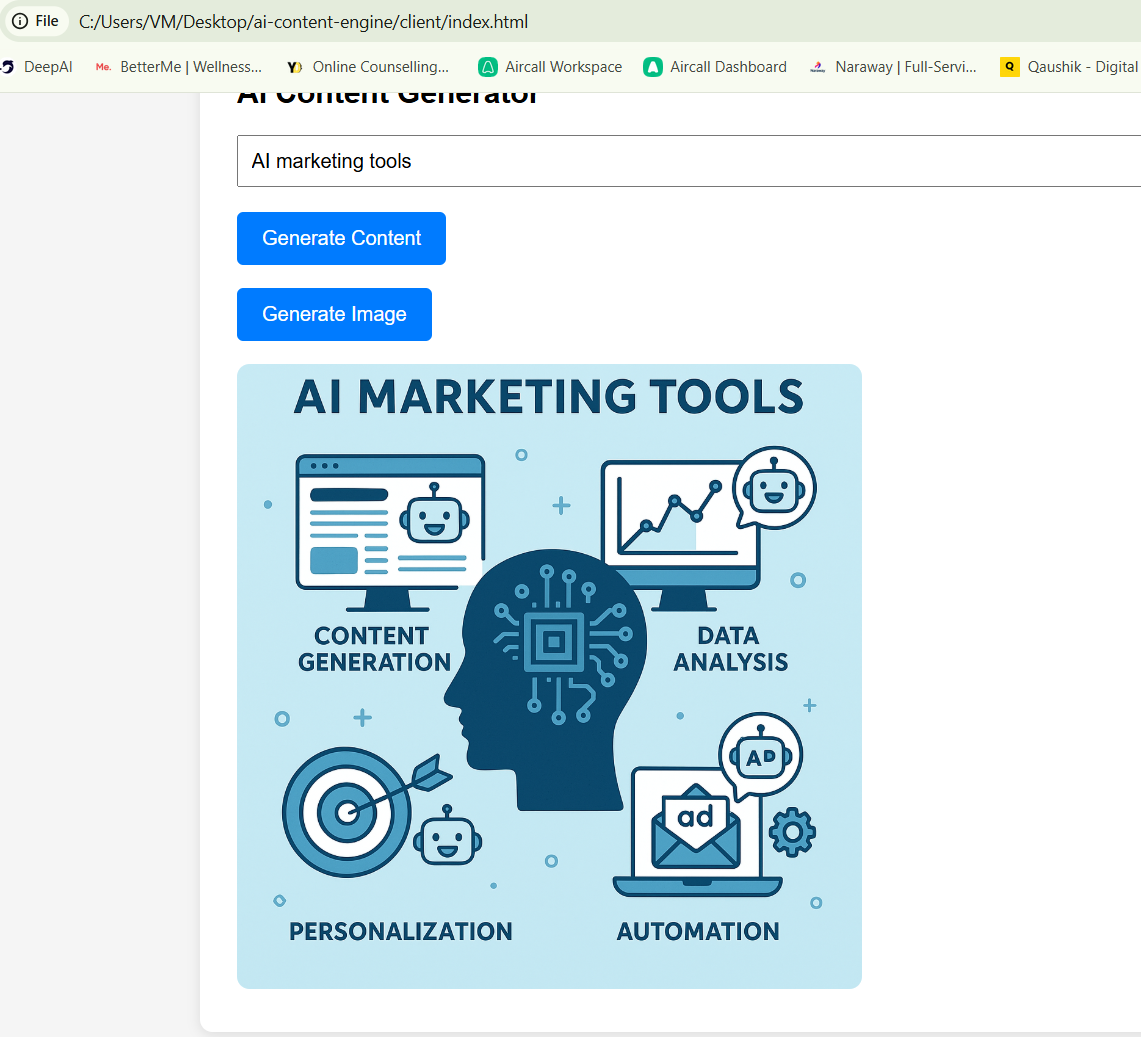The height and width of the screenshot is (1037, 1141).
Task: Open the Qaushik bookmark icon
Action: [1010, 67]
